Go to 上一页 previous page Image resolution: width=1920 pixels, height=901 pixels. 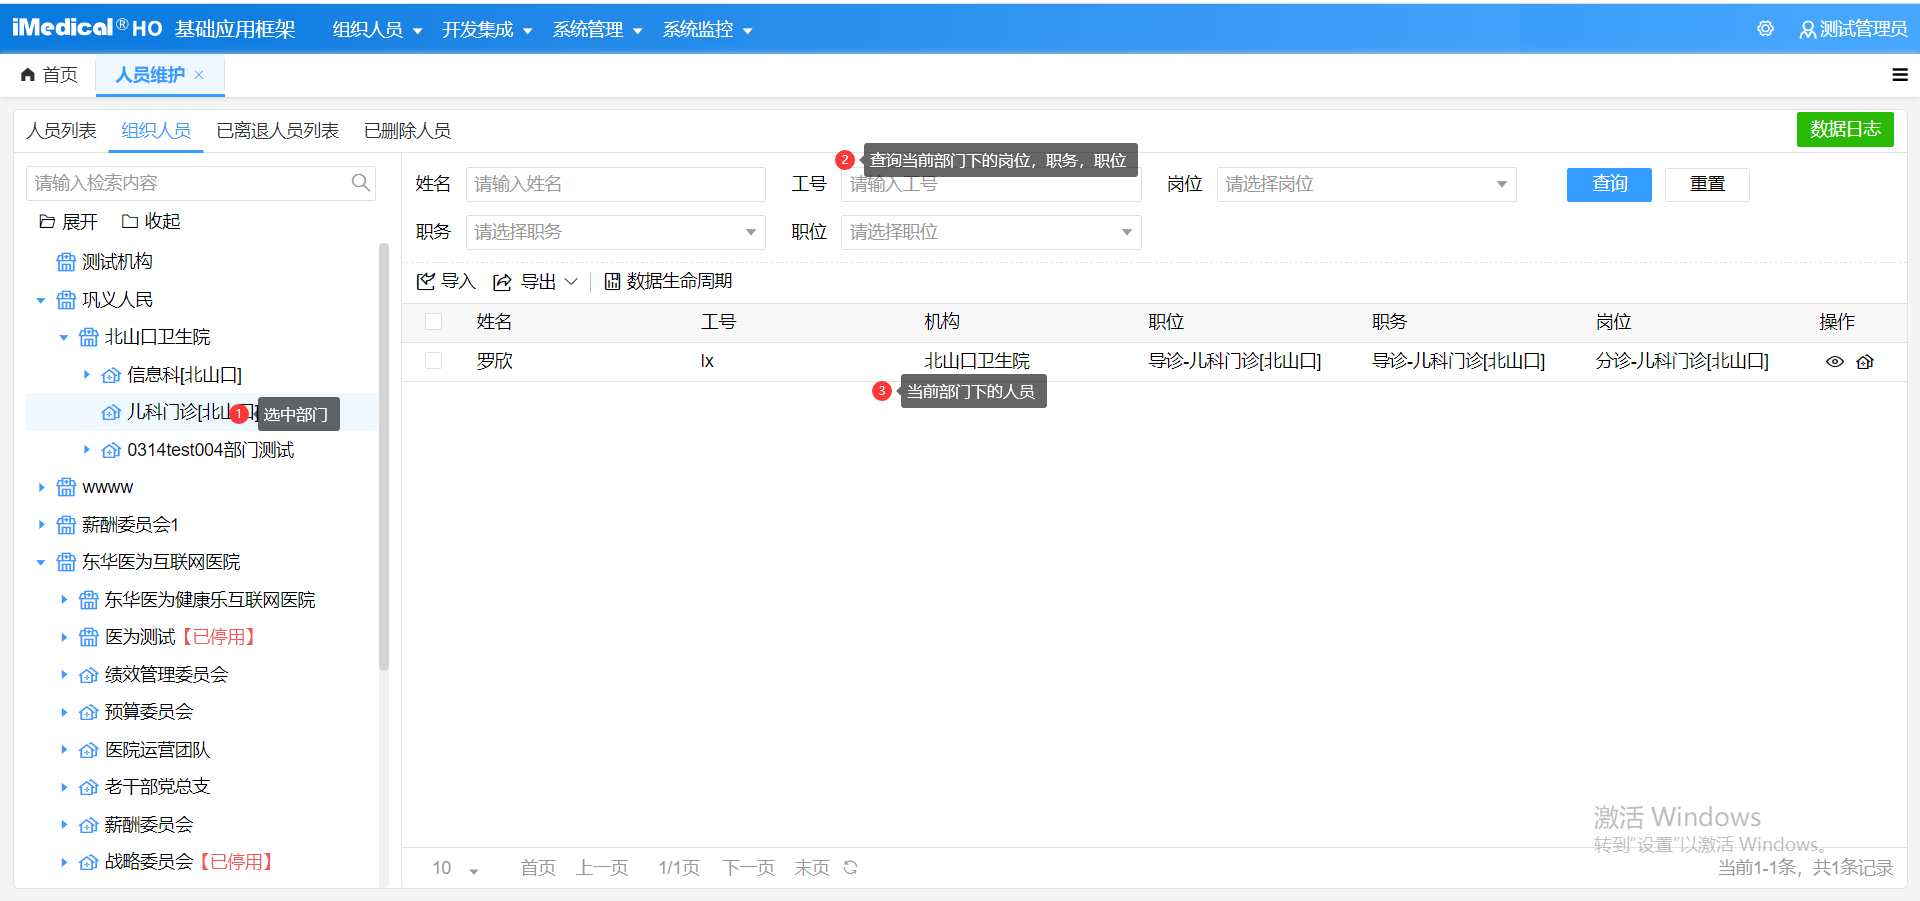tap(602, 868)
